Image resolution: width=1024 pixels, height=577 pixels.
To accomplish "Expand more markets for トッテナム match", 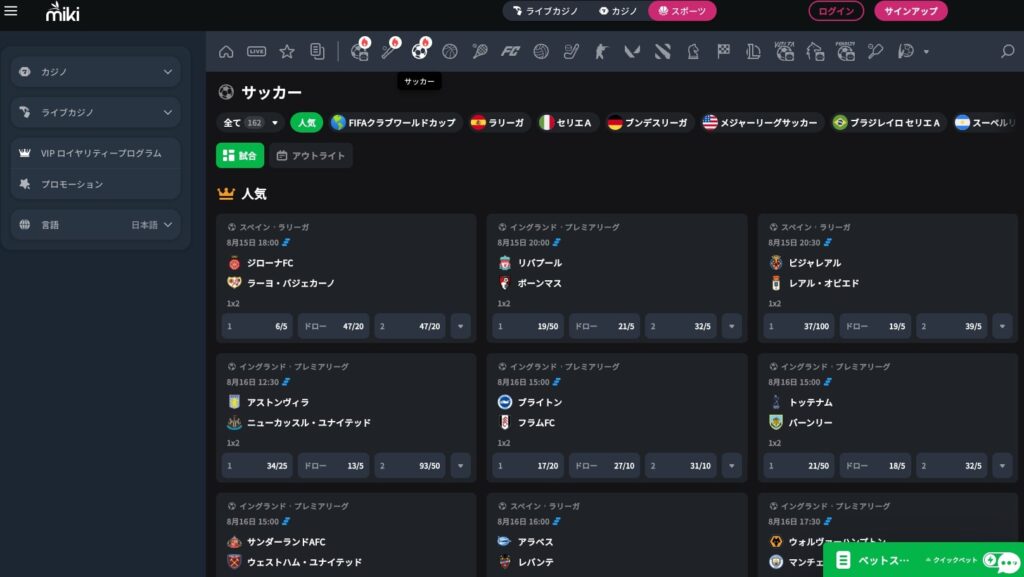I will (x=1002, y=466).
